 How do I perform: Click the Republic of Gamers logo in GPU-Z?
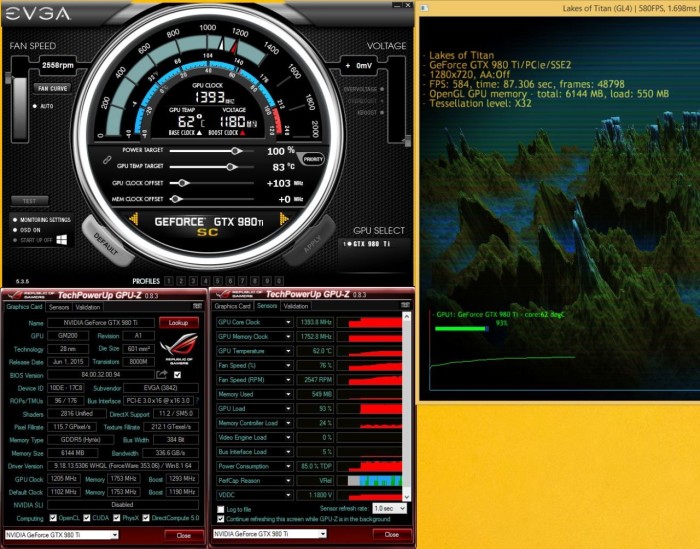(179, 349)
